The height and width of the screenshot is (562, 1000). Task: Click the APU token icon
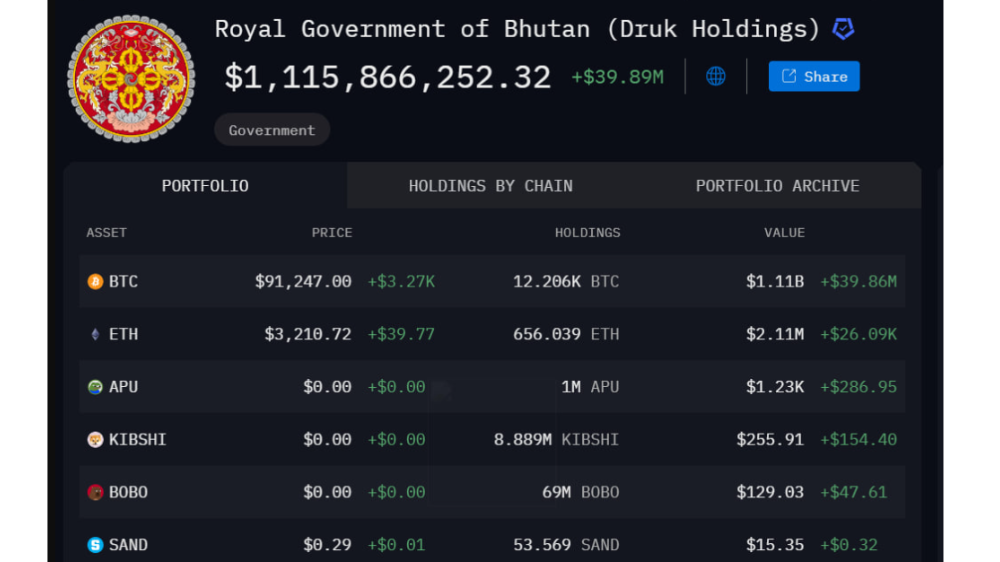coord(95,387)
